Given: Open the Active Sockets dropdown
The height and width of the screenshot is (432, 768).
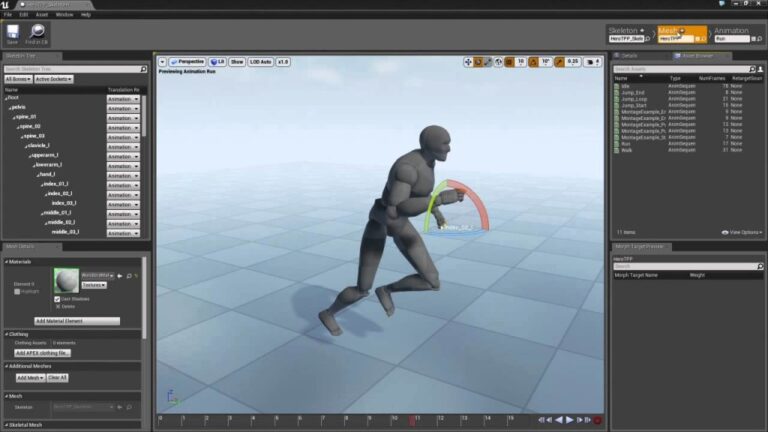Looking at the screenshot, I should click(x=54, y=79).
